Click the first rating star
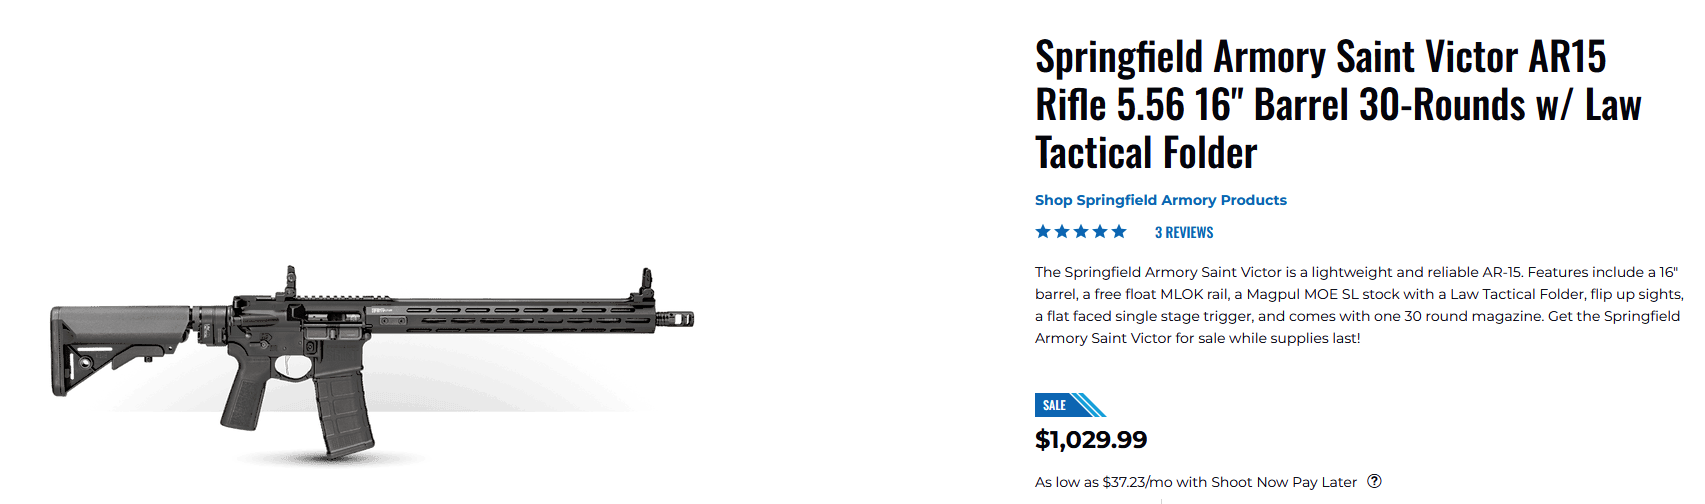 tap(1043, 232)
